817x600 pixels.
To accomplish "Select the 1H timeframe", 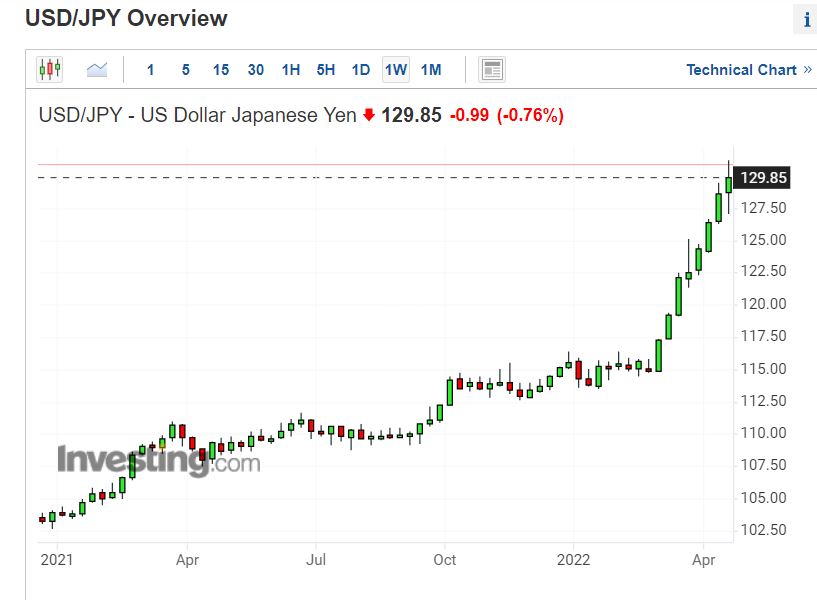I will click(291, 69).
